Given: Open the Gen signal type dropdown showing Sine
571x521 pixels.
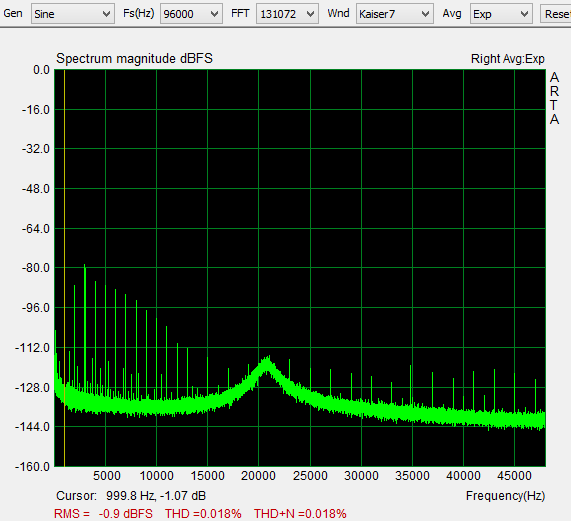Looking at the screenshot, I should [x=73, y=14].
